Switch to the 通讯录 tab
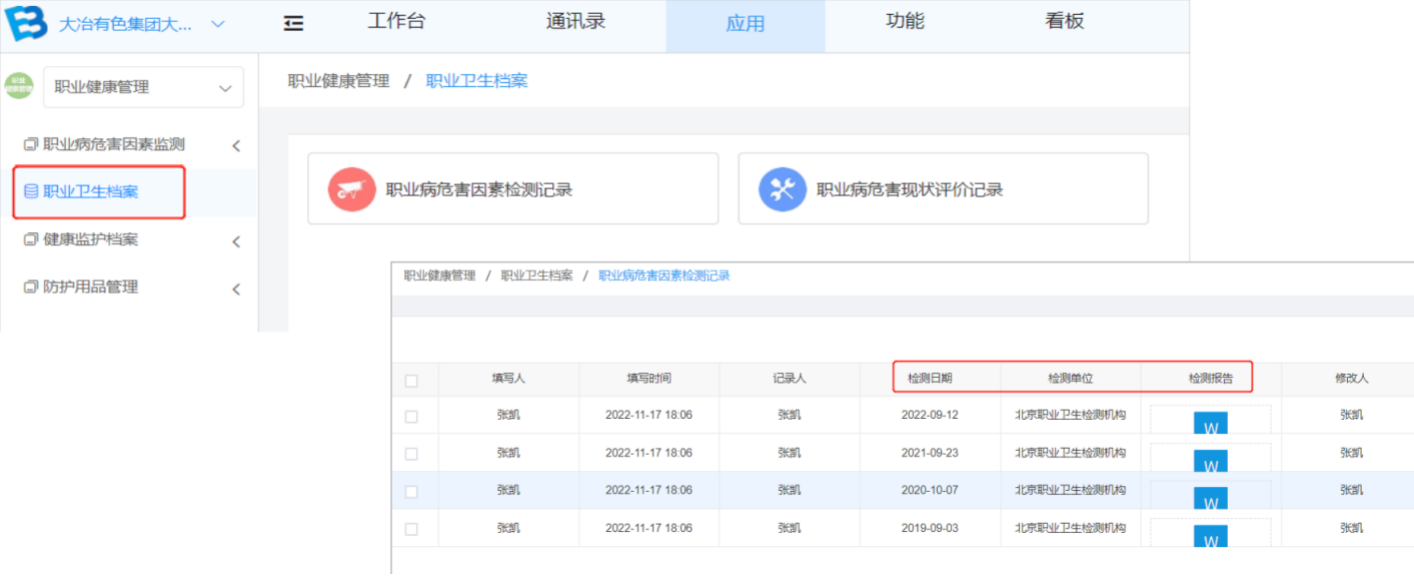The width and height of the screenshot is (1414, 578). (576, 21)
